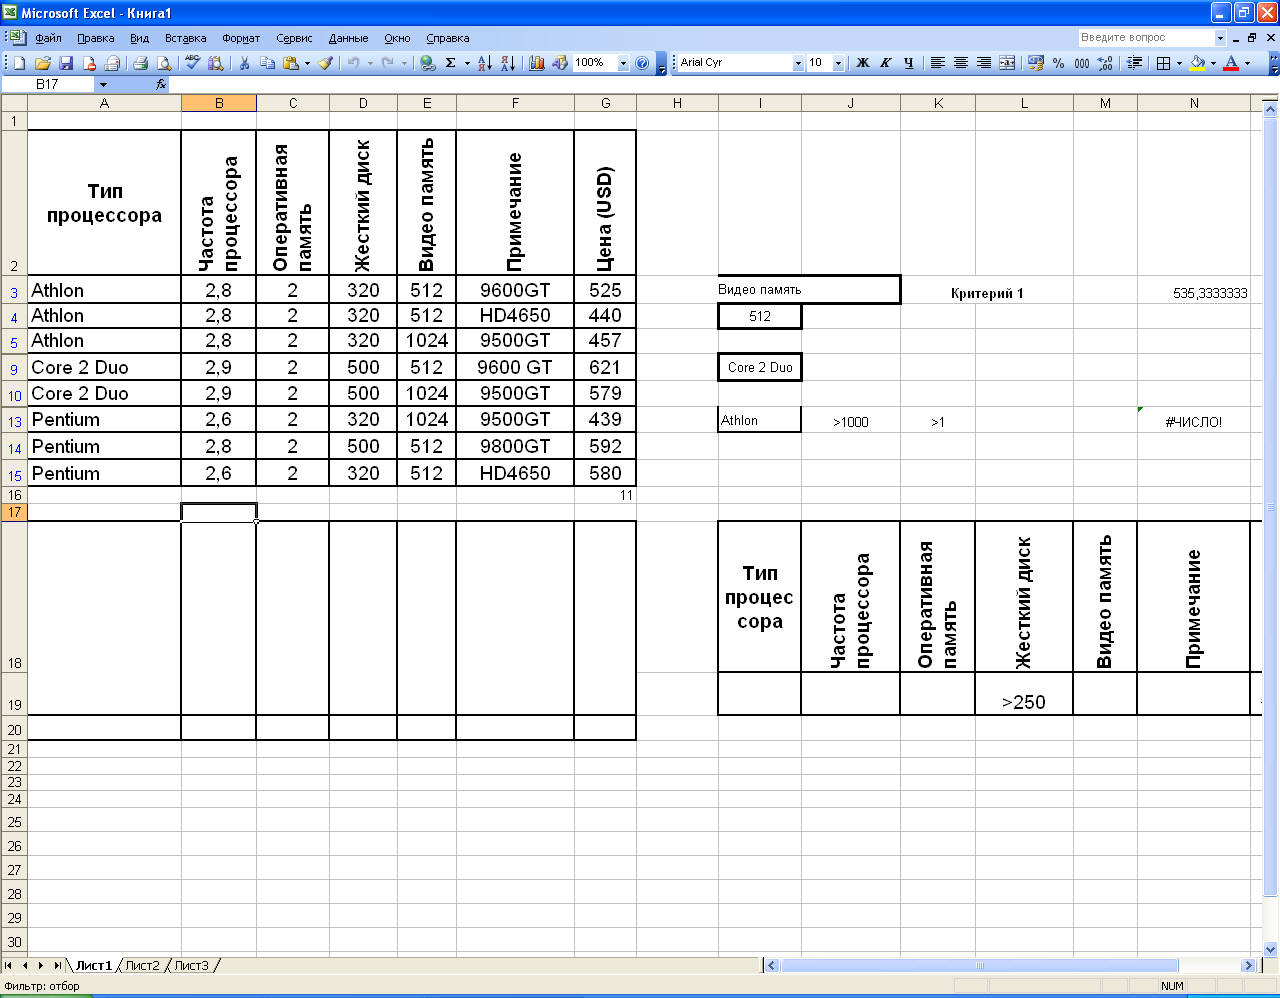Apply Currency format
This screenshot has width=1280, height=998.
click(1036, 63)
